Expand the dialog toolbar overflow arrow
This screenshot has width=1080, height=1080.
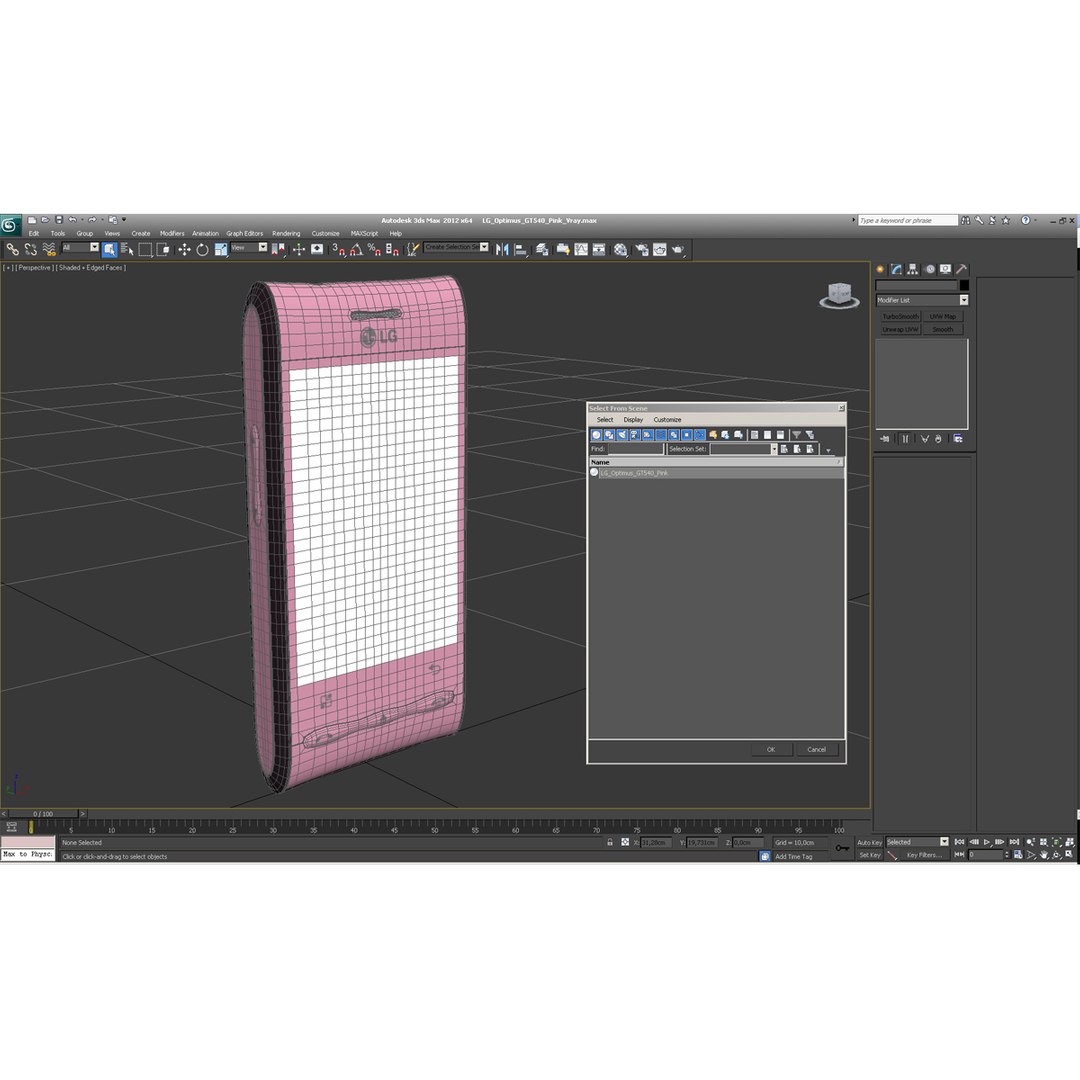point(828,450)
